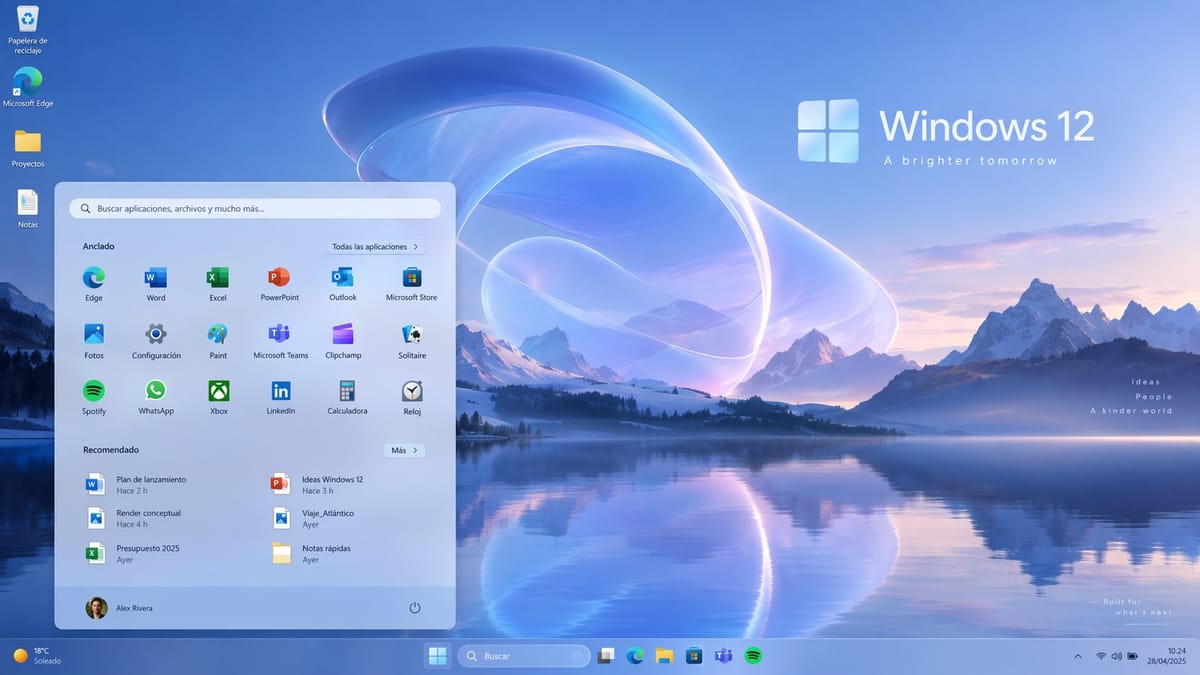Image resolution: width=1200 pixels, height=675 pixels.
Task: Launch Word from the pinned apps
Action: [x=156, y=283]
